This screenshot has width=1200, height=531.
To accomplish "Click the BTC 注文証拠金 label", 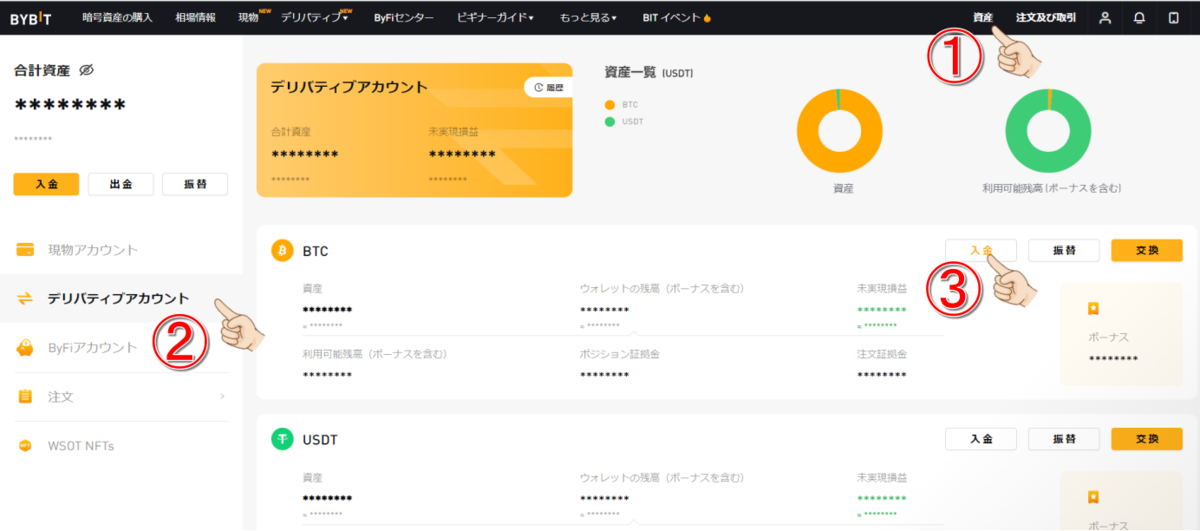I will point(882,354).
